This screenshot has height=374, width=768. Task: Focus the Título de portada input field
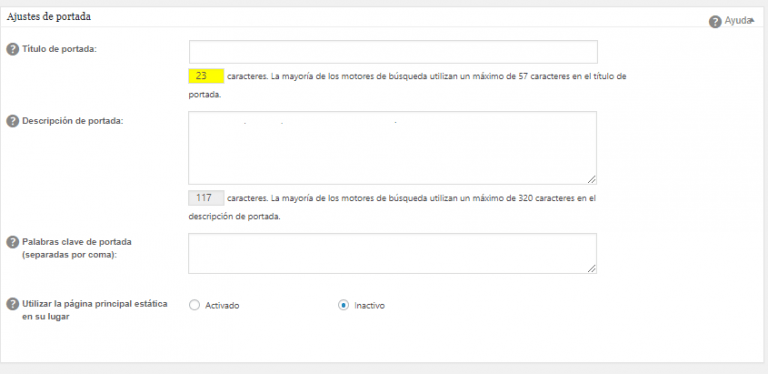coord(393,52)
